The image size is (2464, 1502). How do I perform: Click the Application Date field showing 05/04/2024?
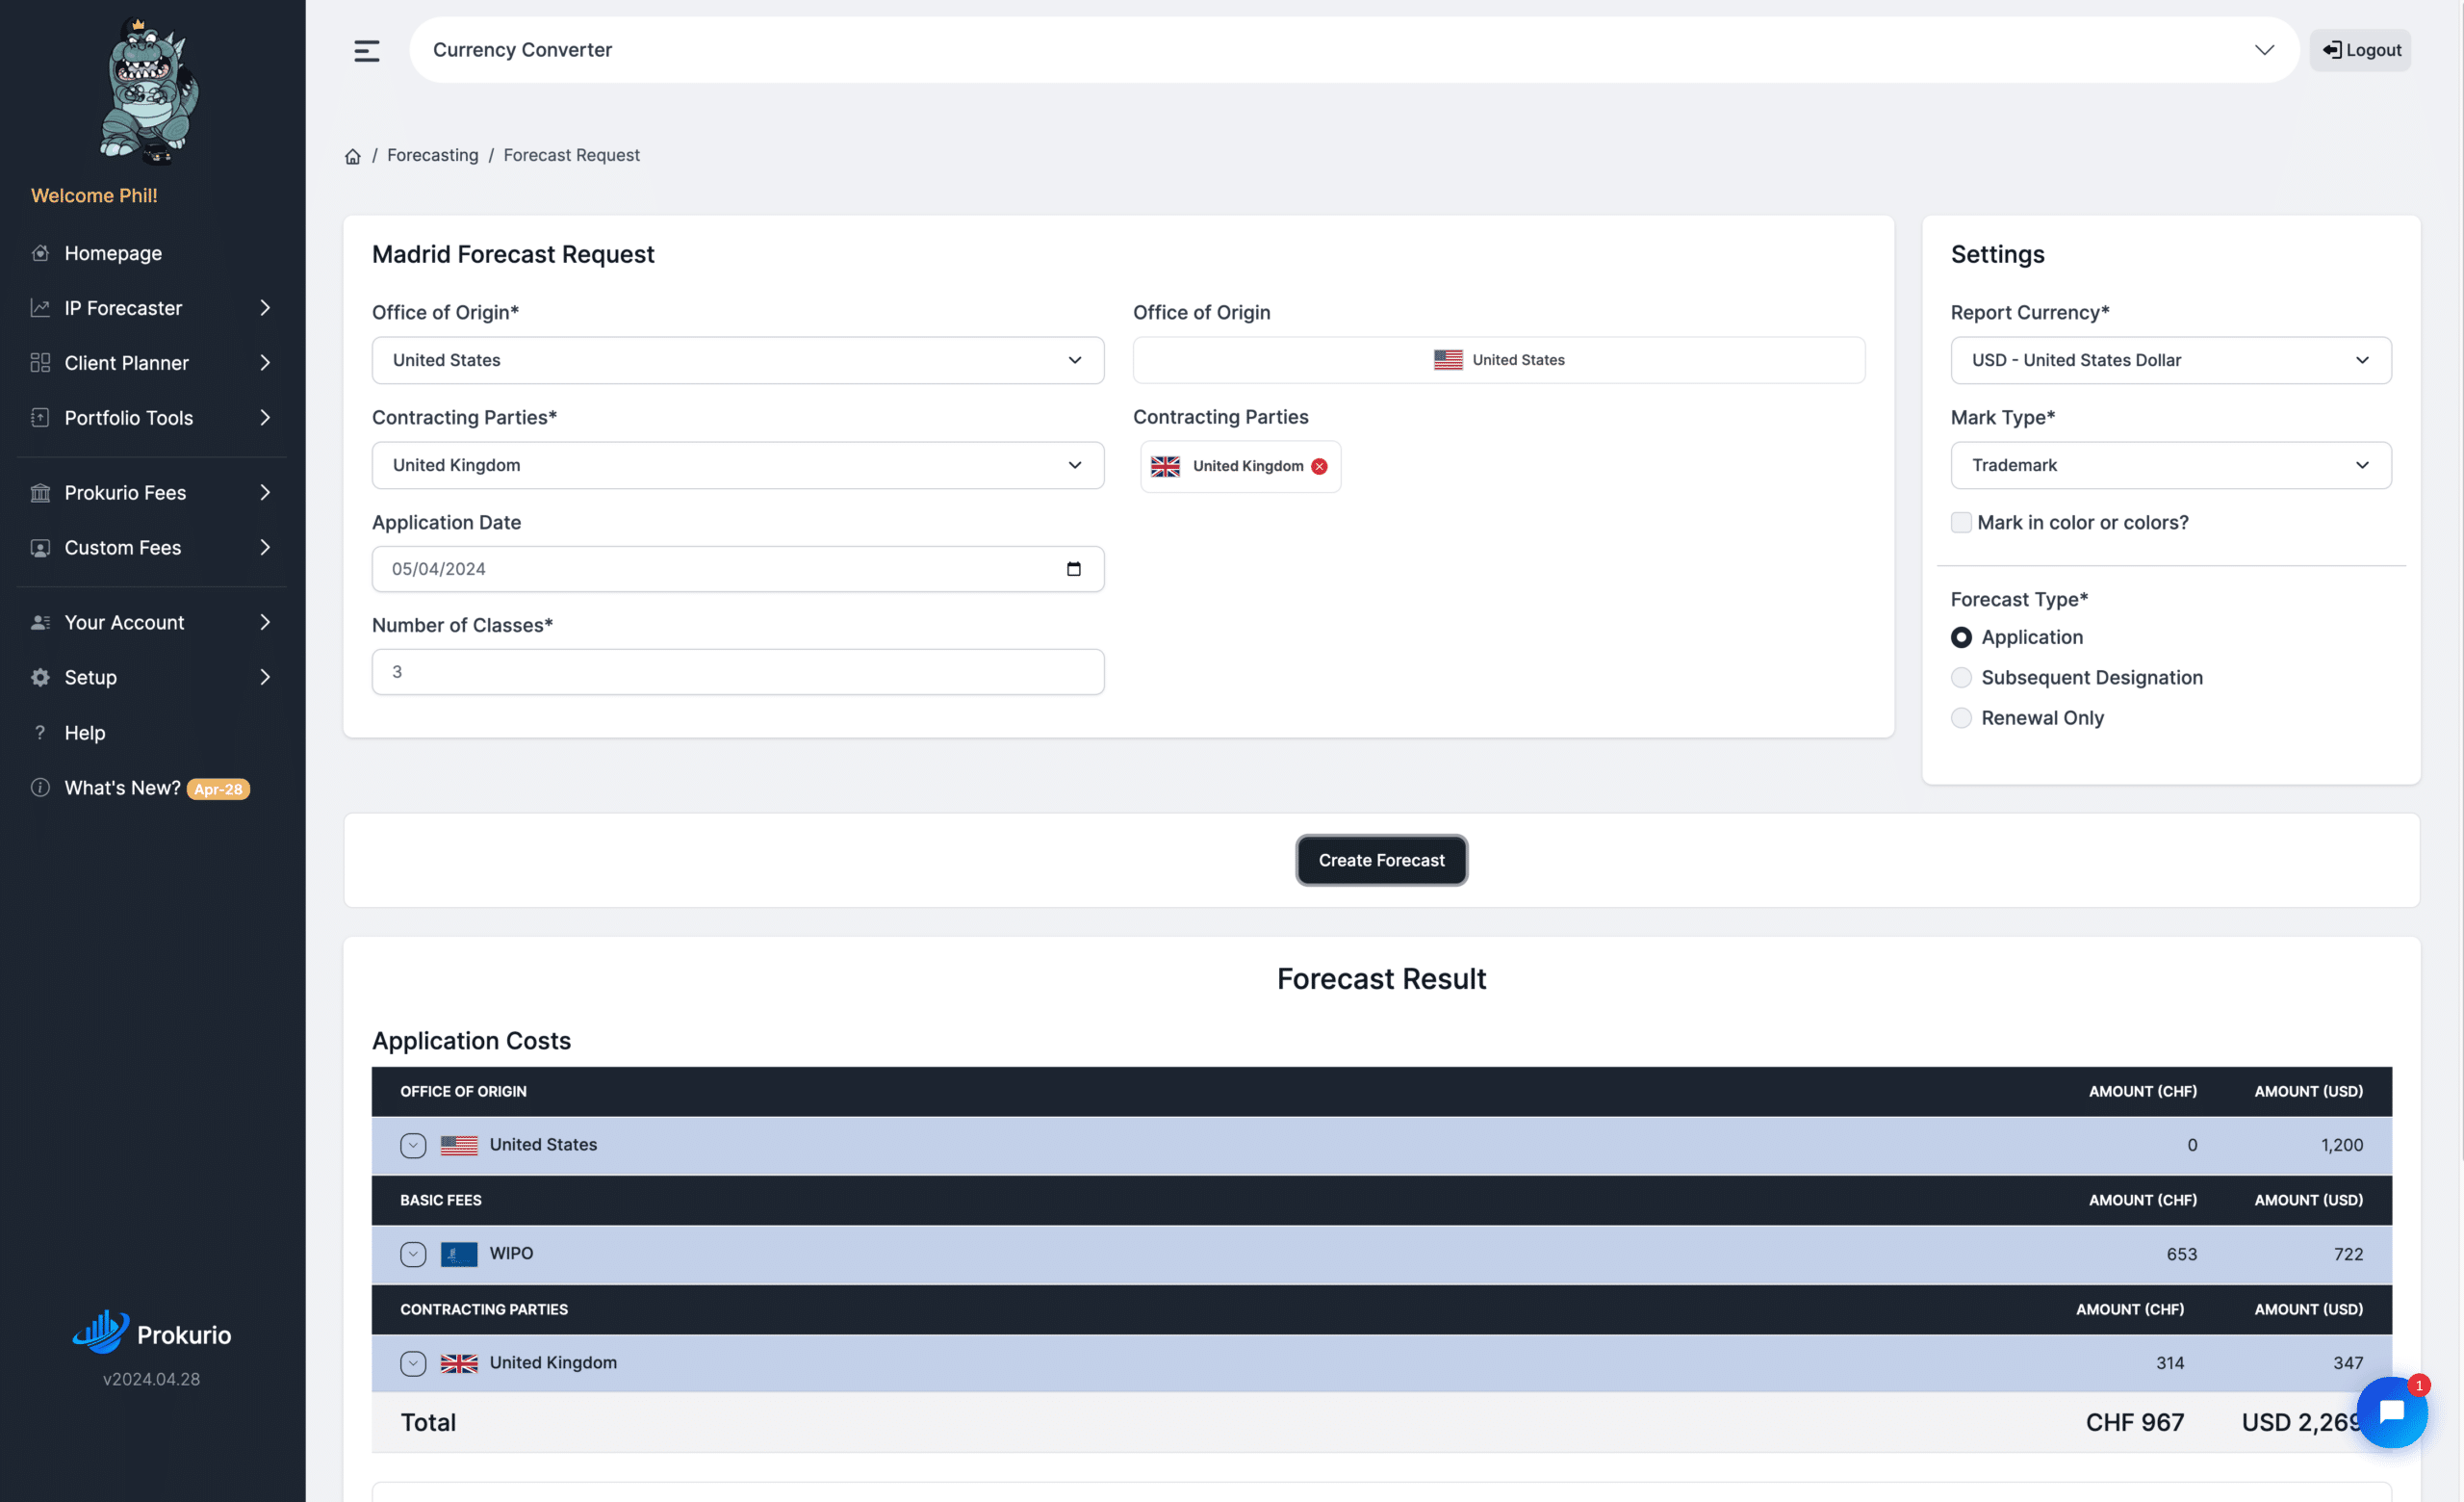[x=738, y=569]
